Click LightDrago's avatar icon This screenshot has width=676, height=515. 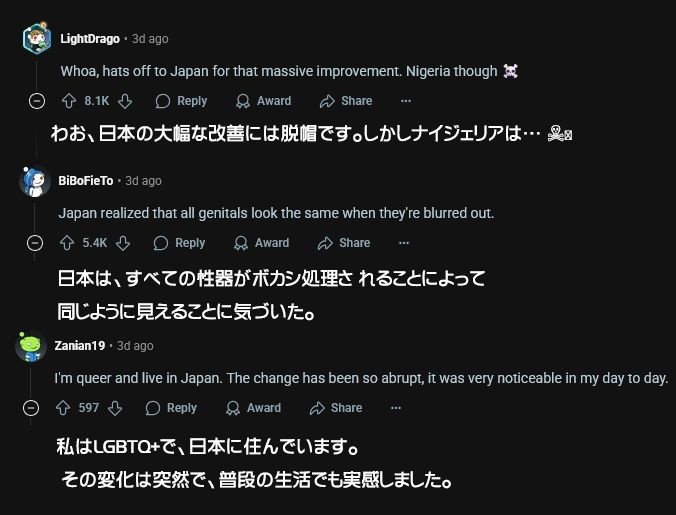pos(37,39)
